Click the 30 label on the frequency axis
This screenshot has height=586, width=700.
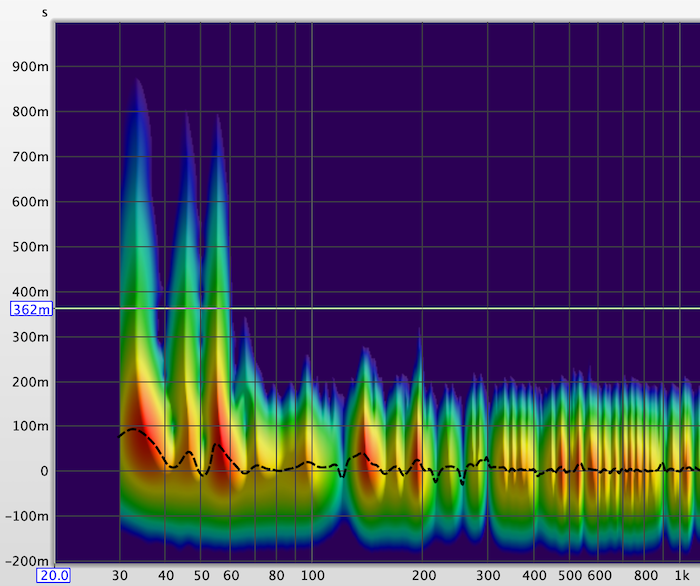(x=120, y=575)
